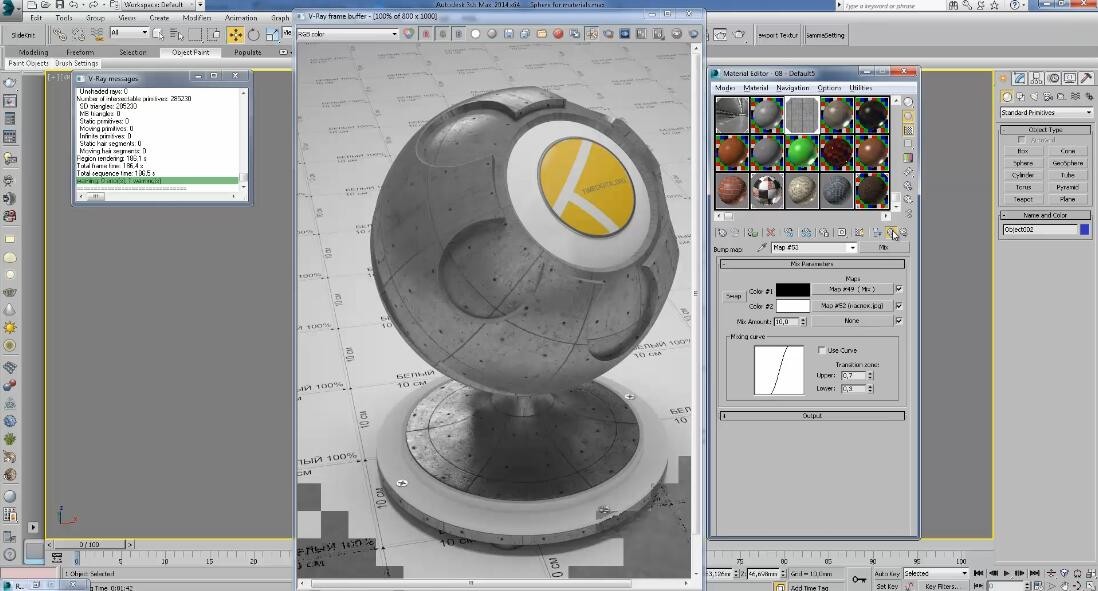Click the Map #49 (Mix) button
1098x591 pixels.
point(853,289)
